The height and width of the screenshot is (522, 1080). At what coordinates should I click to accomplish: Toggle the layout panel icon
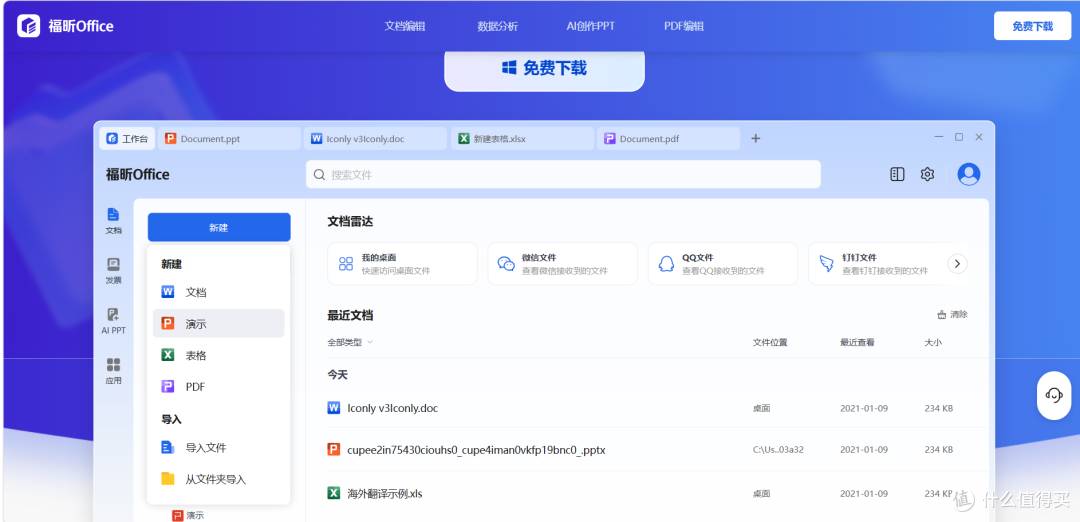pyautogui.click(x=897, y=174)
